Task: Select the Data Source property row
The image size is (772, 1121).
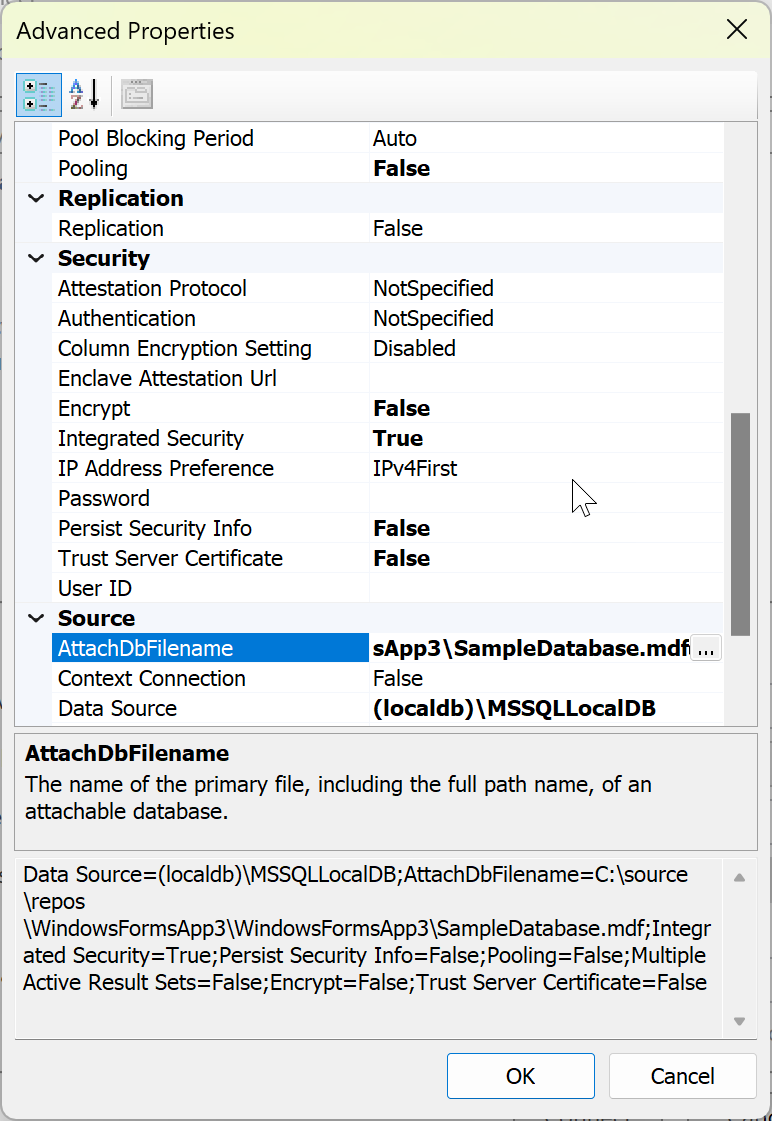Action: (150, 708)
